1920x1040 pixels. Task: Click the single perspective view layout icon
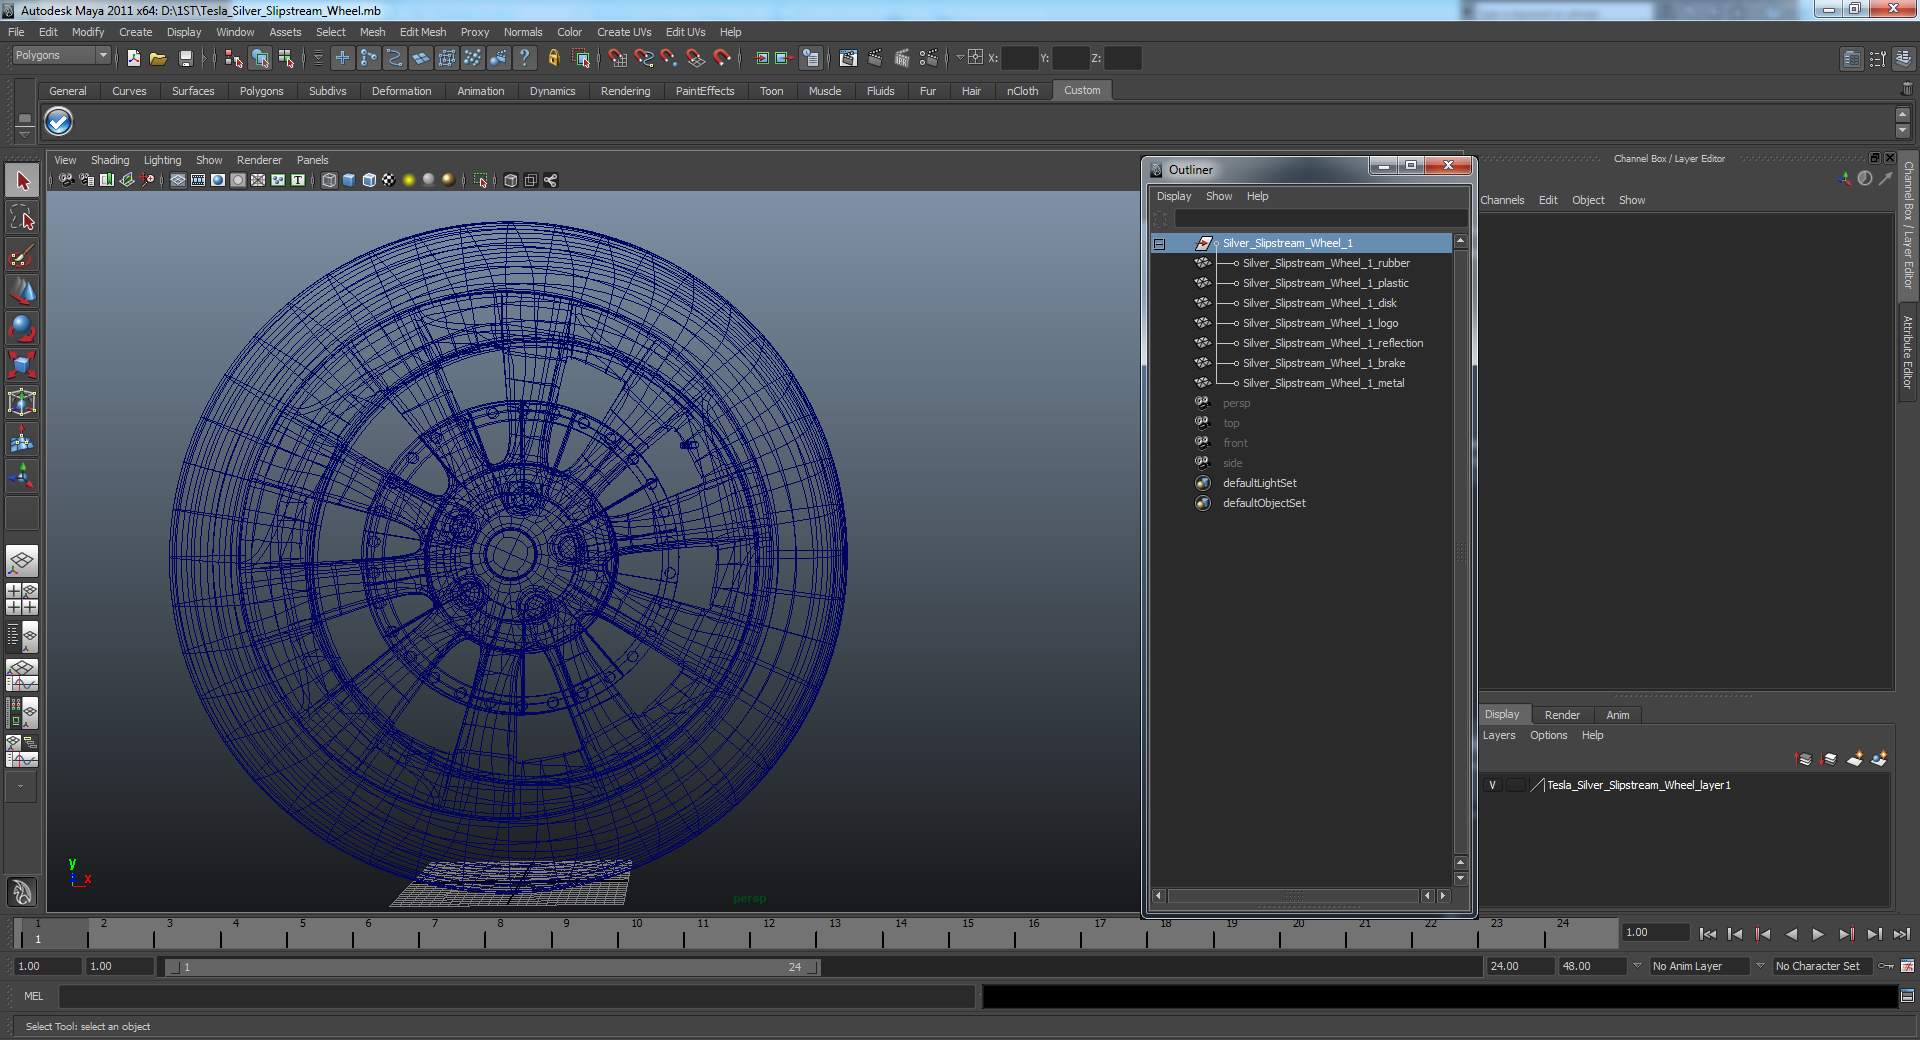pos(22,561)
